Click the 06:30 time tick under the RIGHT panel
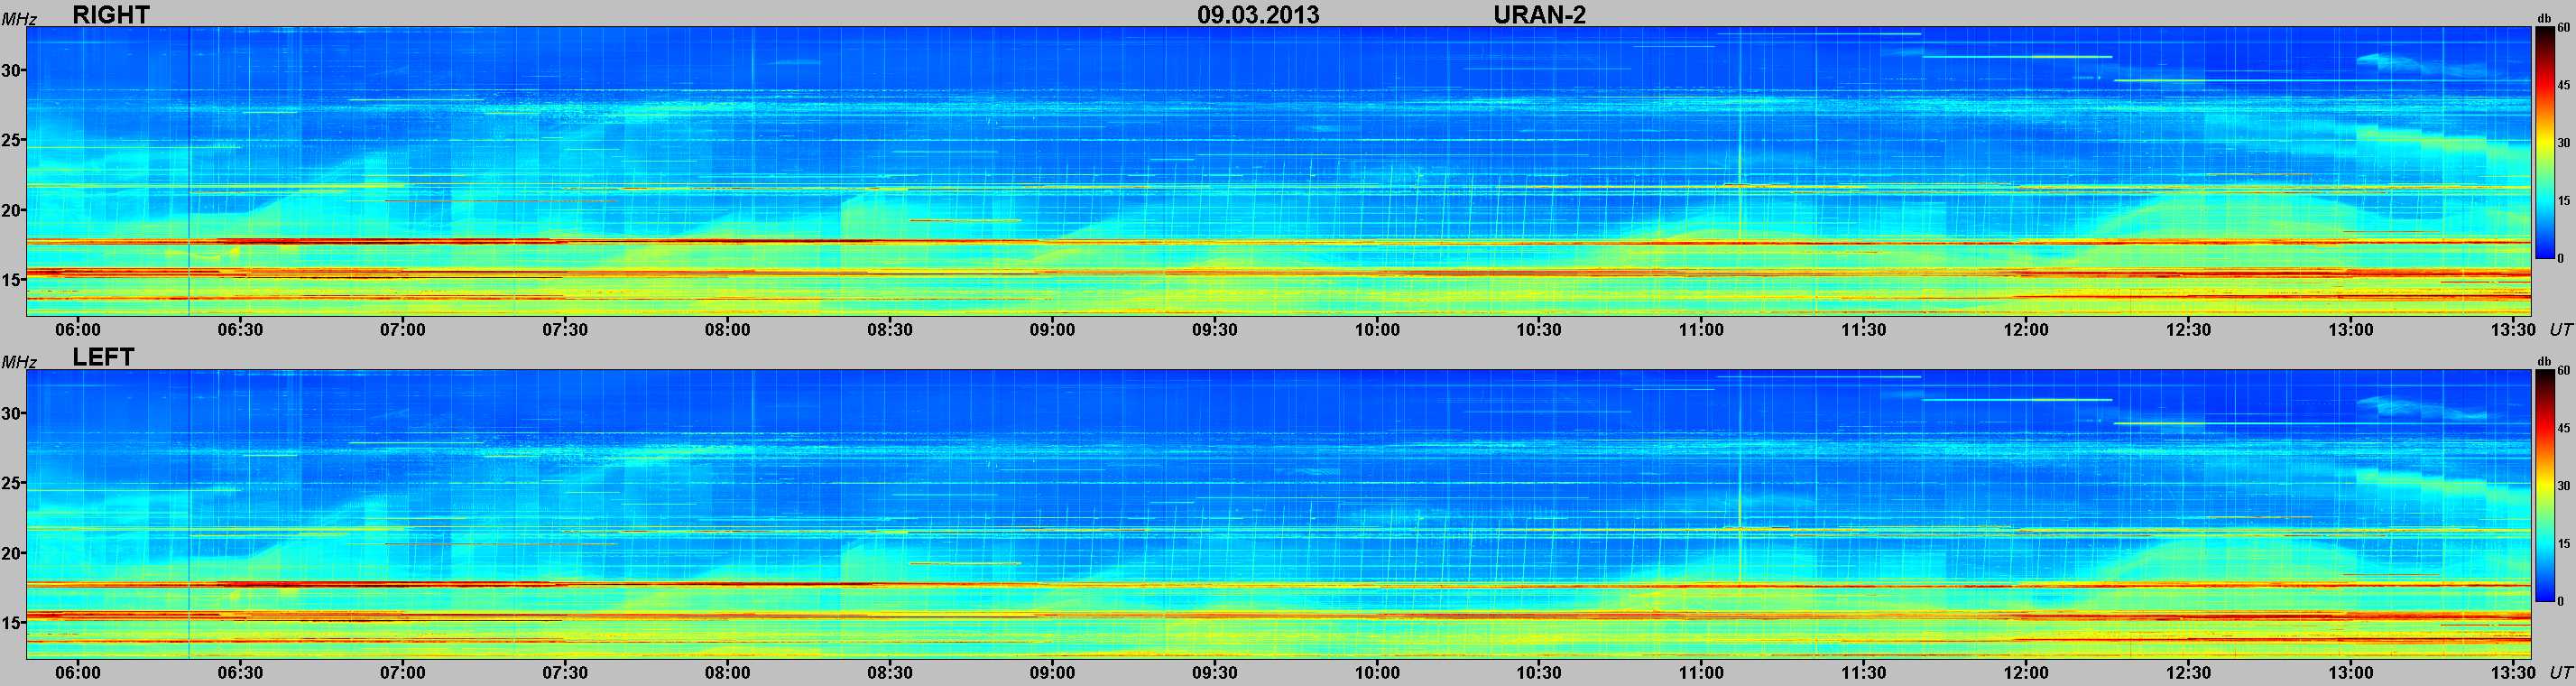The height and width of the screenshot is (686, 2576). (240, 329)
